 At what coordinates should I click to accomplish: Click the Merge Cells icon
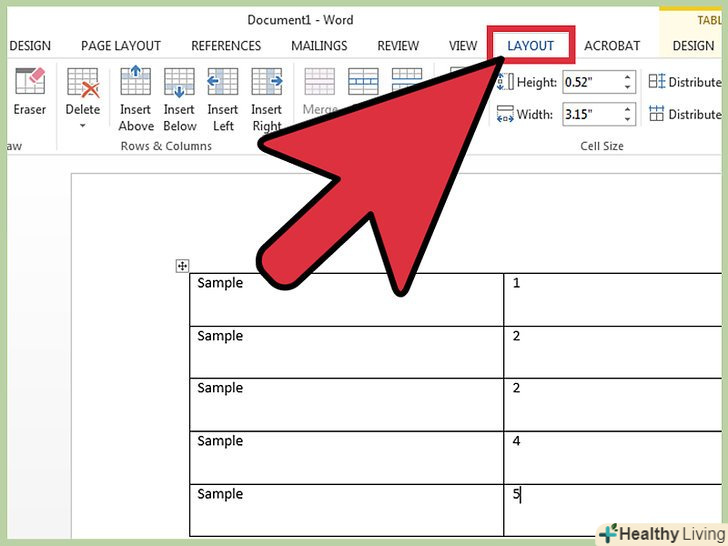319,81
